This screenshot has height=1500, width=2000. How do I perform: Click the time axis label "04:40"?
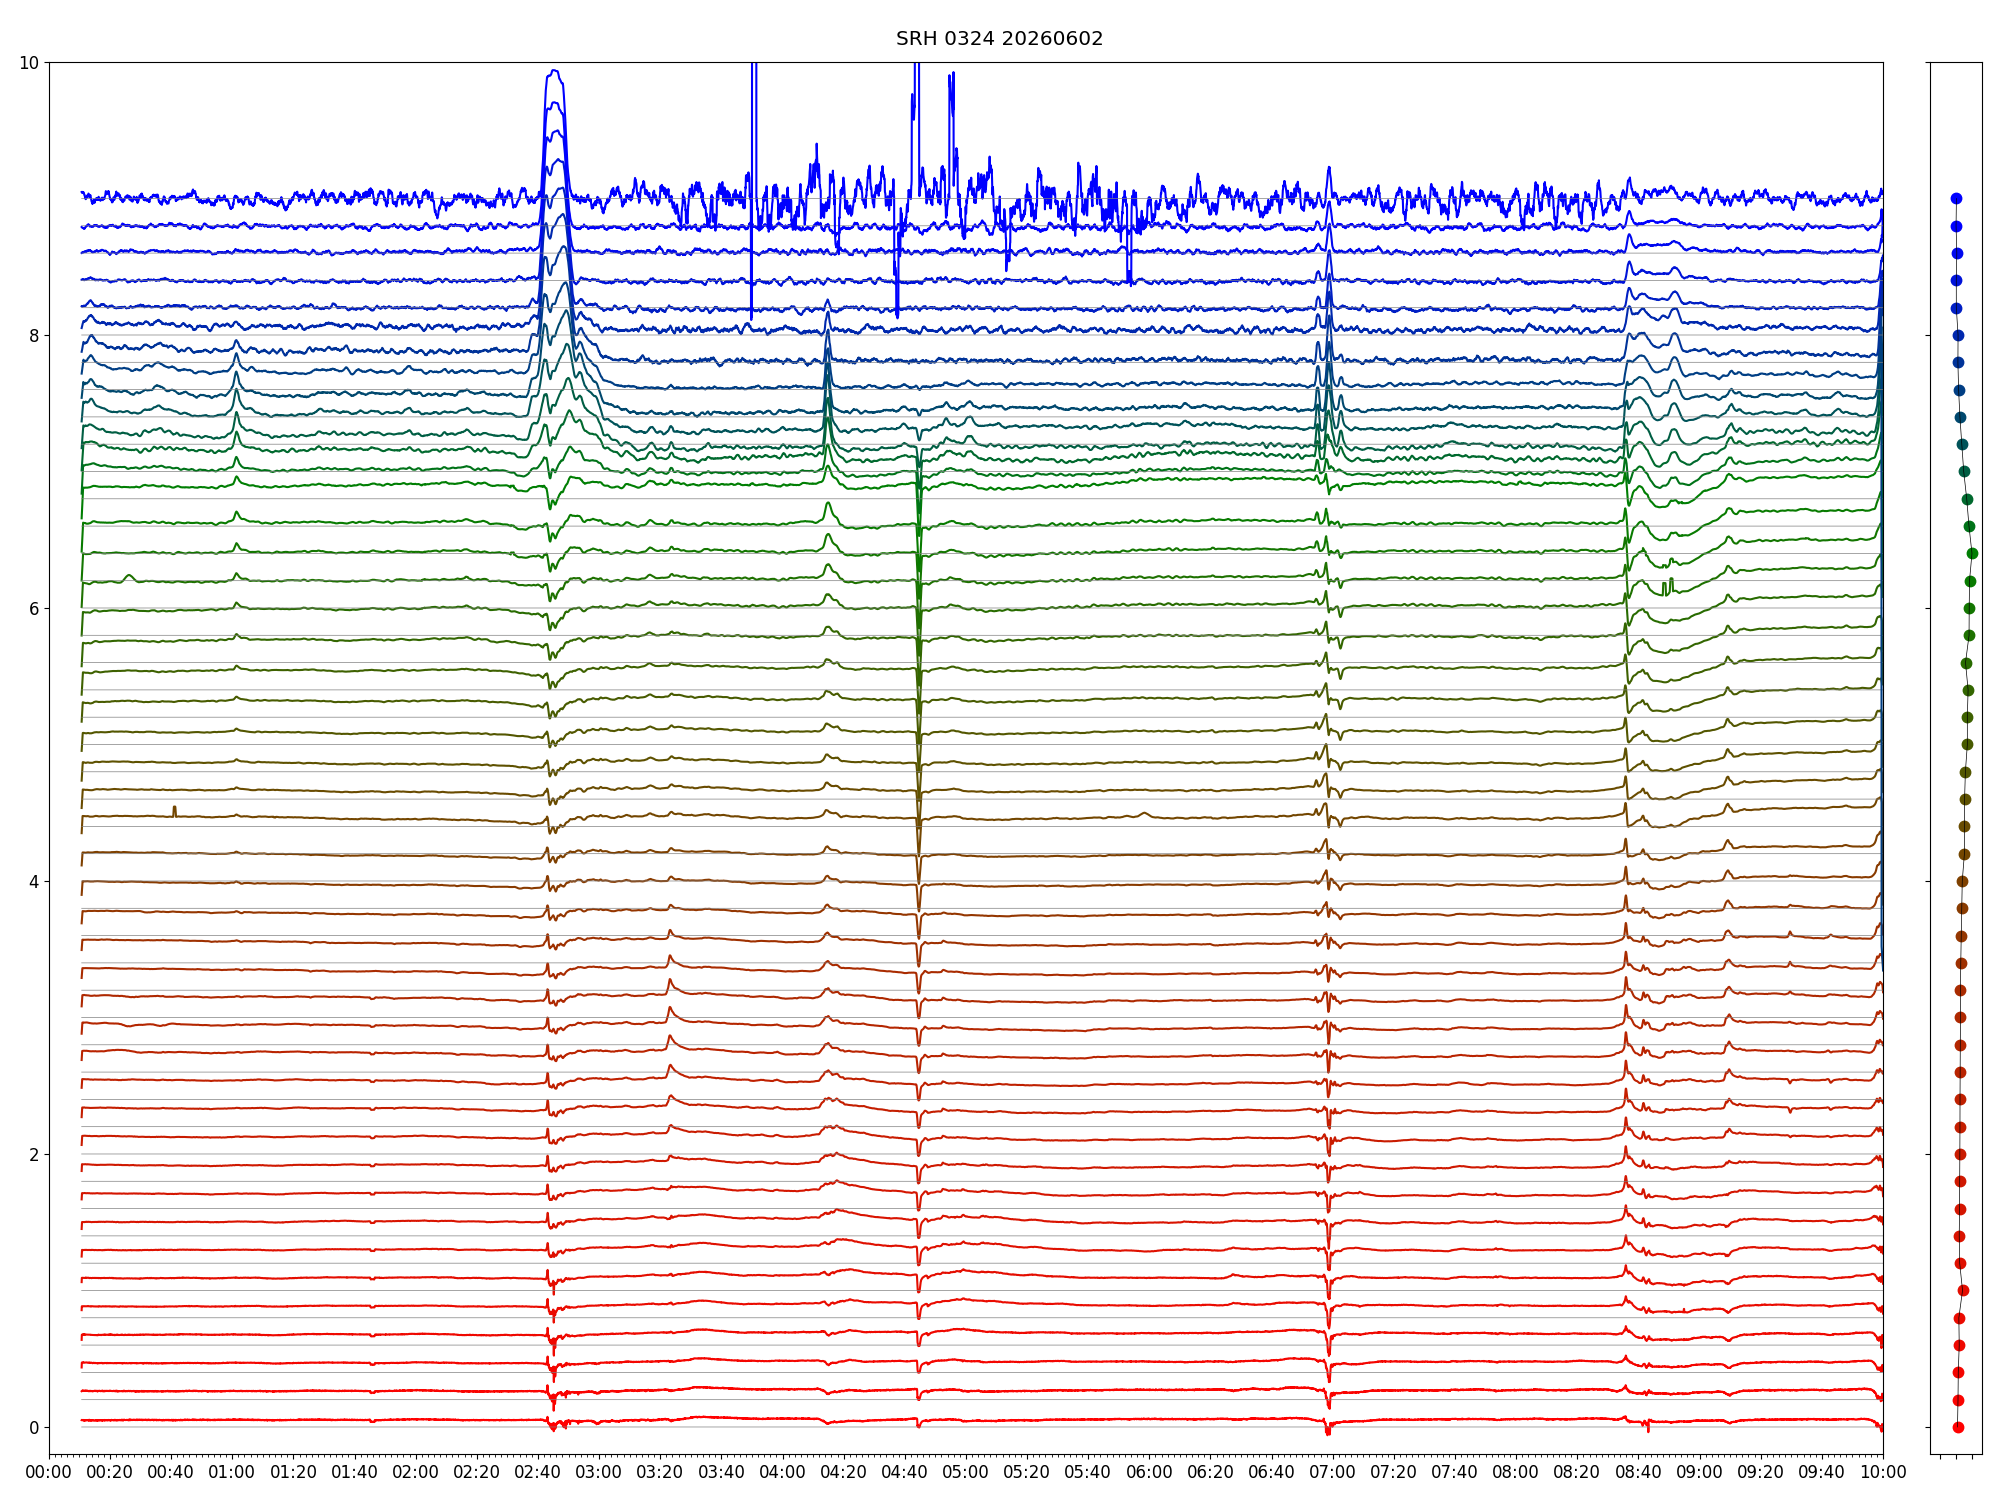click(x=905, y=1473)
